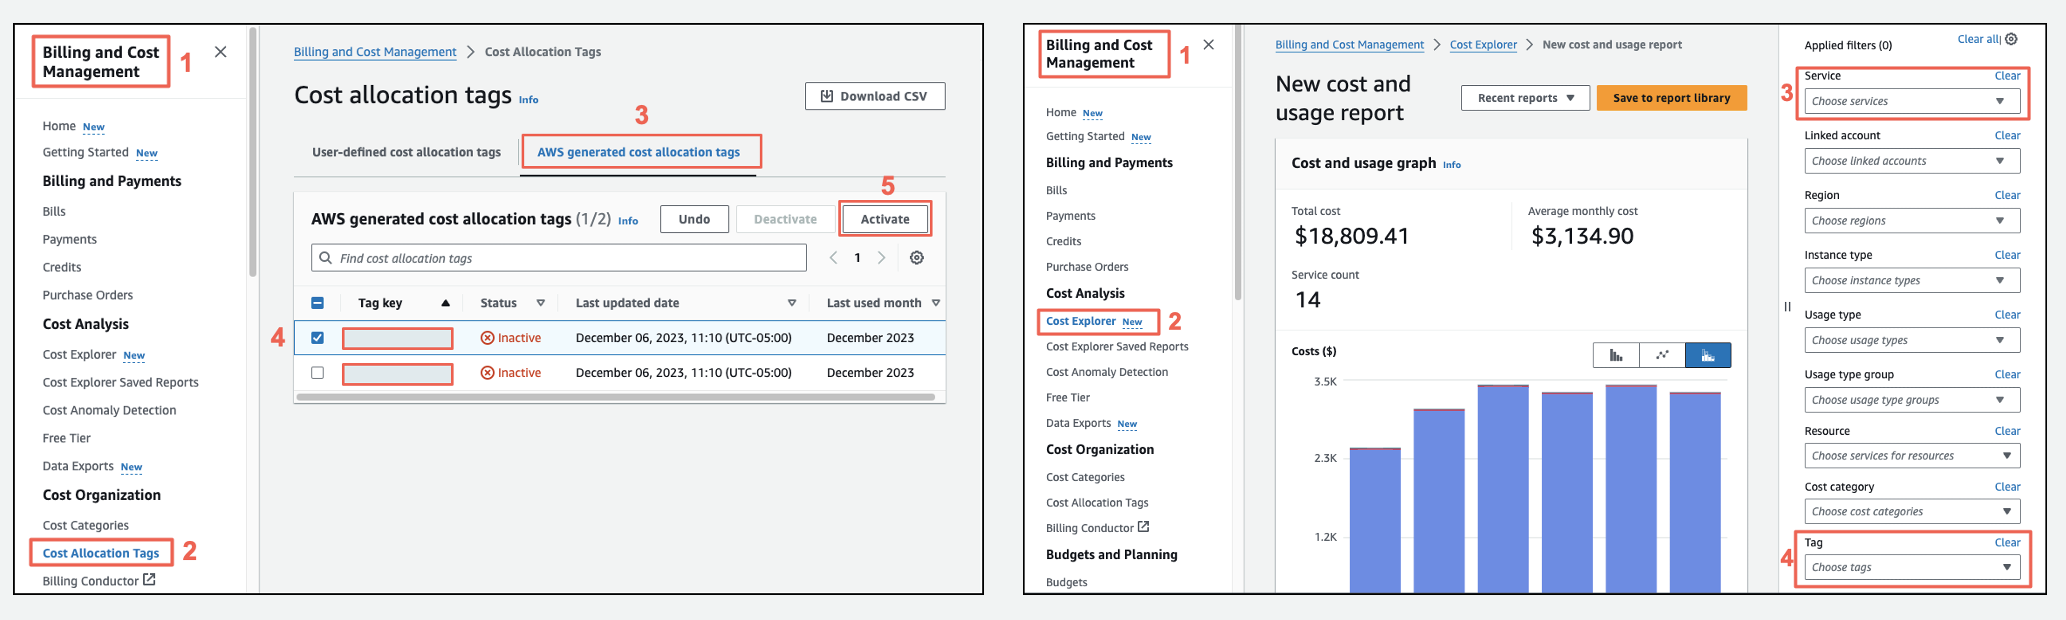Toggle the select-all checkbox in tags table header

(317, 303)
